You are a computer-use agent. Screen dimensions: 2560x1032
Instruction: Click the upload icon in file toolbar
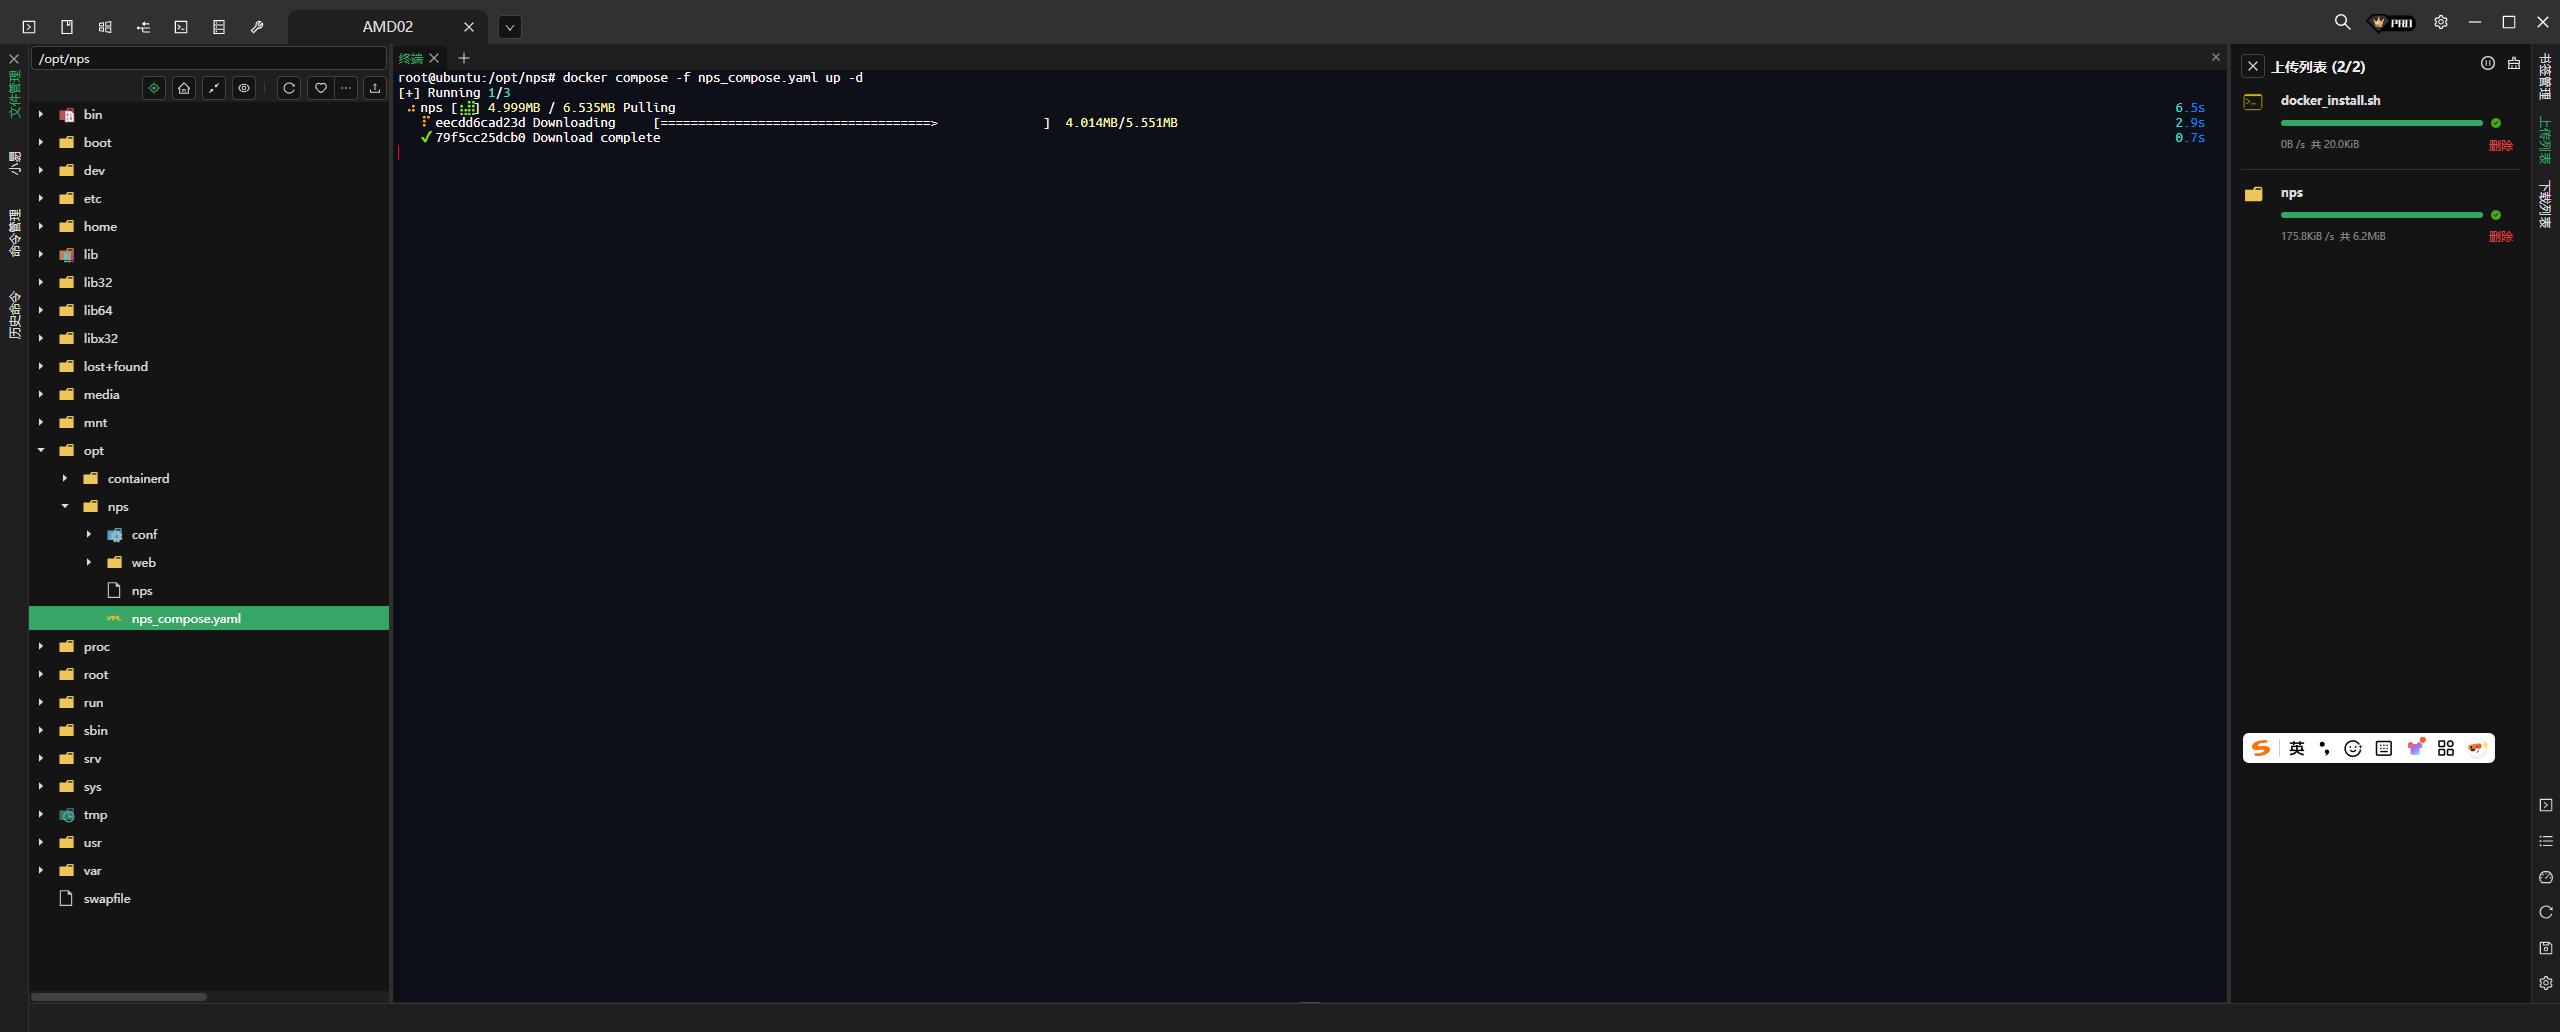[375, 88]
